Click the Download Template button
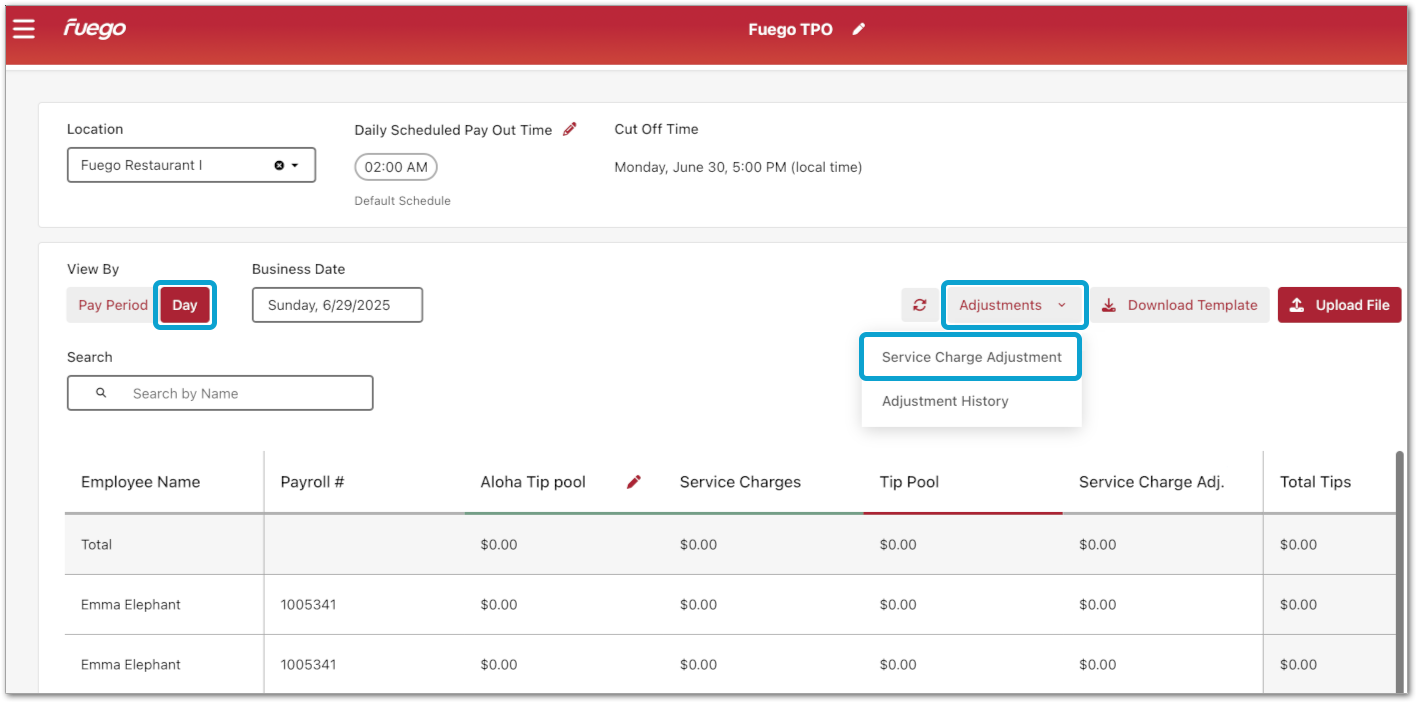1417x703 pixels. 1180,305
